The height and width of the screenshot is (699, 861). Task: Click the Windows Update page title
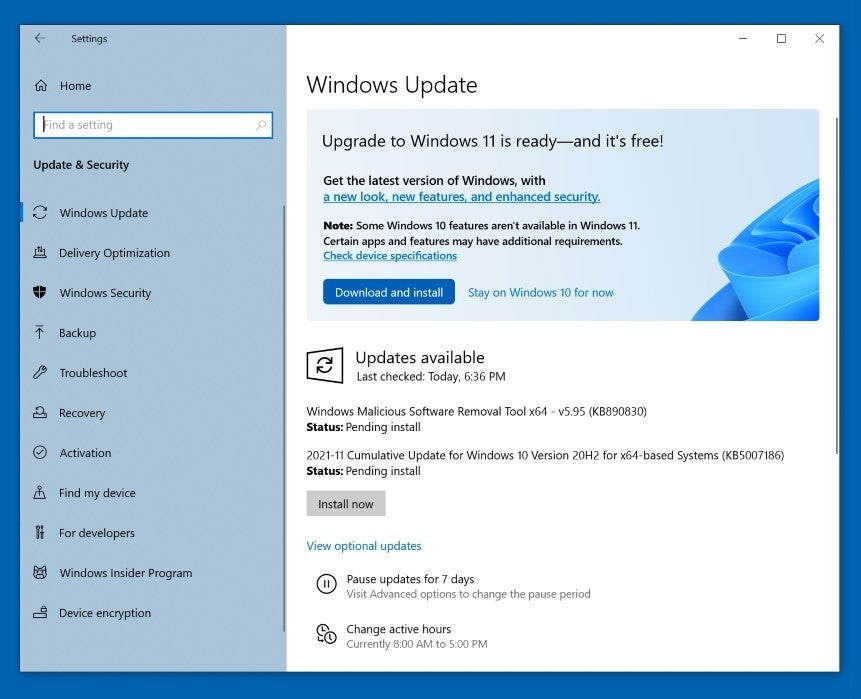[392, 85]
